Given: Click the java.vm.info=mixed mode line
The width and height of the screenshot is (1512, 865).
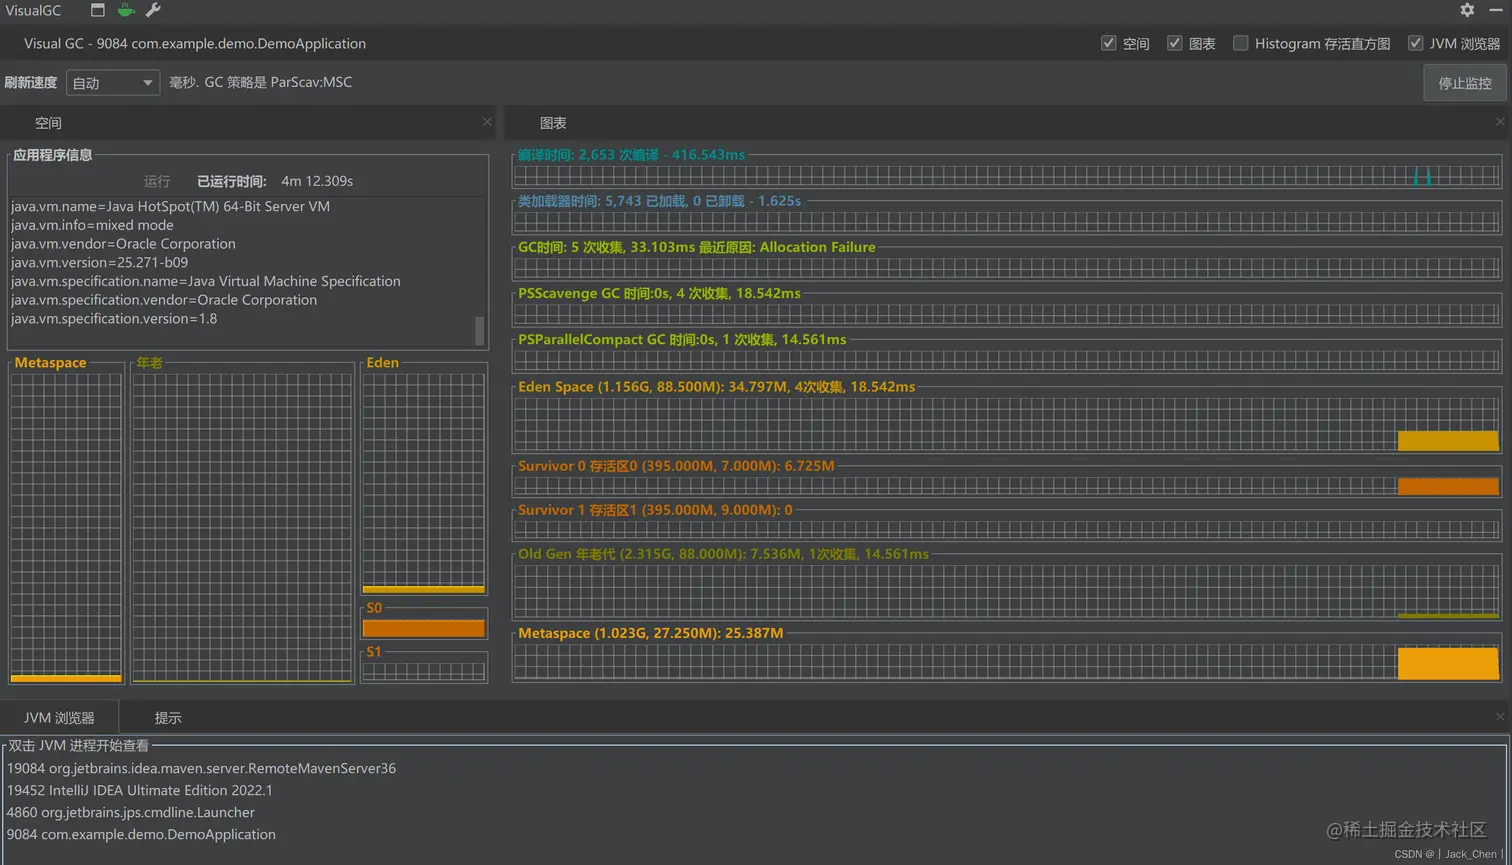Looking at the screenshot, I should (x=92, y=225).
